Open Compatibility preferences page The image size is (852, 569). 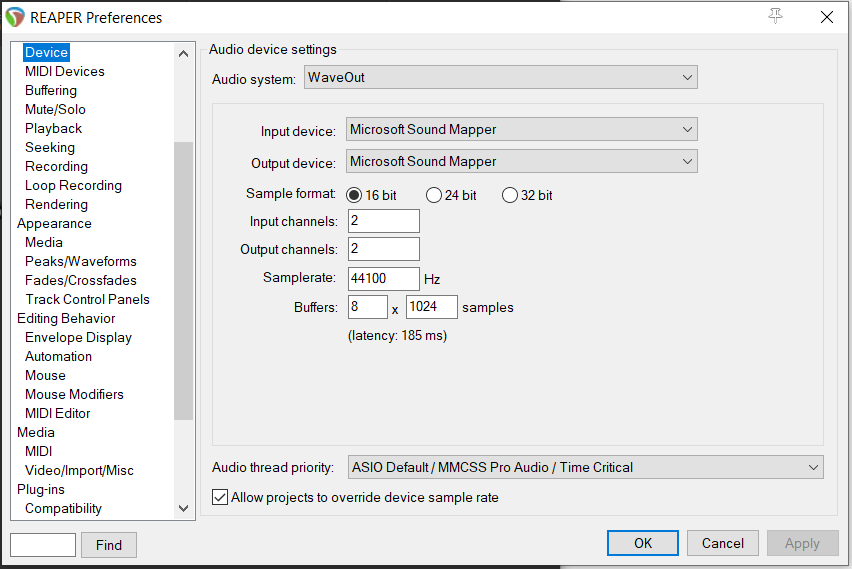coord(64,509)
